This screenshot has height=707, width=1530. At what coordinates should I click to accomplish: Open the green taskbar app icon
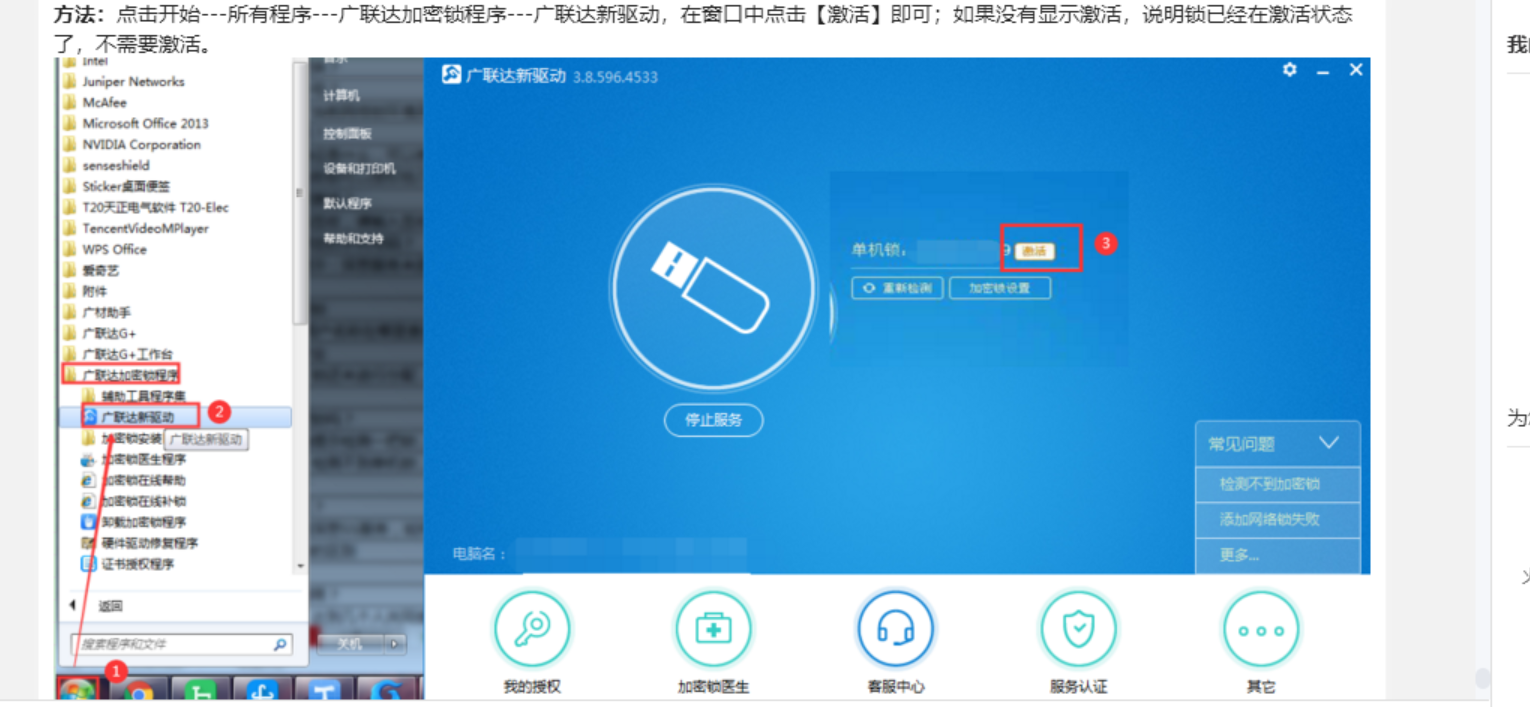(202, 692)
